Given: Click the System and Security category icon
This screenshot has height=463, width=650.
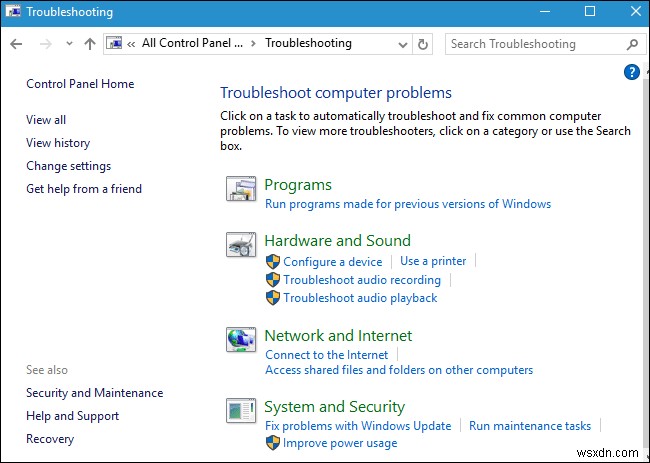Looking at the screenshot, I should click(x=241, y=410).
